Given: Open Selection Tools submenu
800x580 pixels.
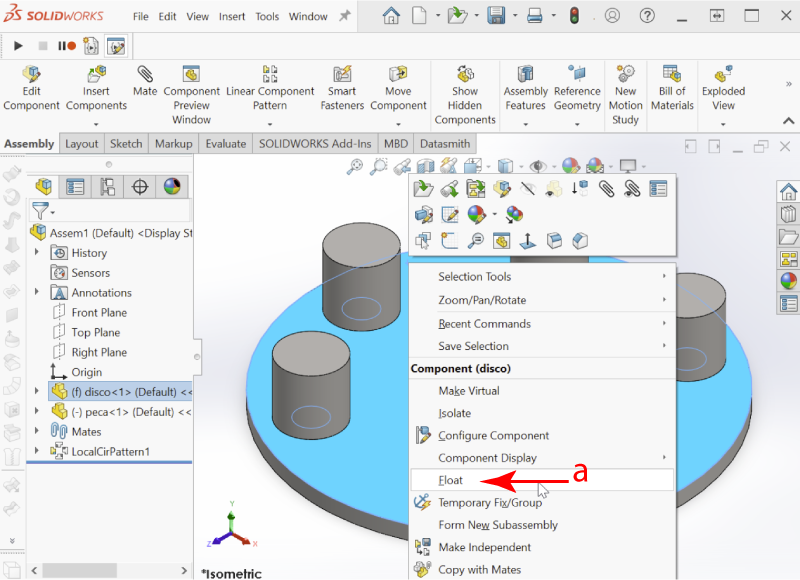Looking at the screenshot, I should click(542, 276).
